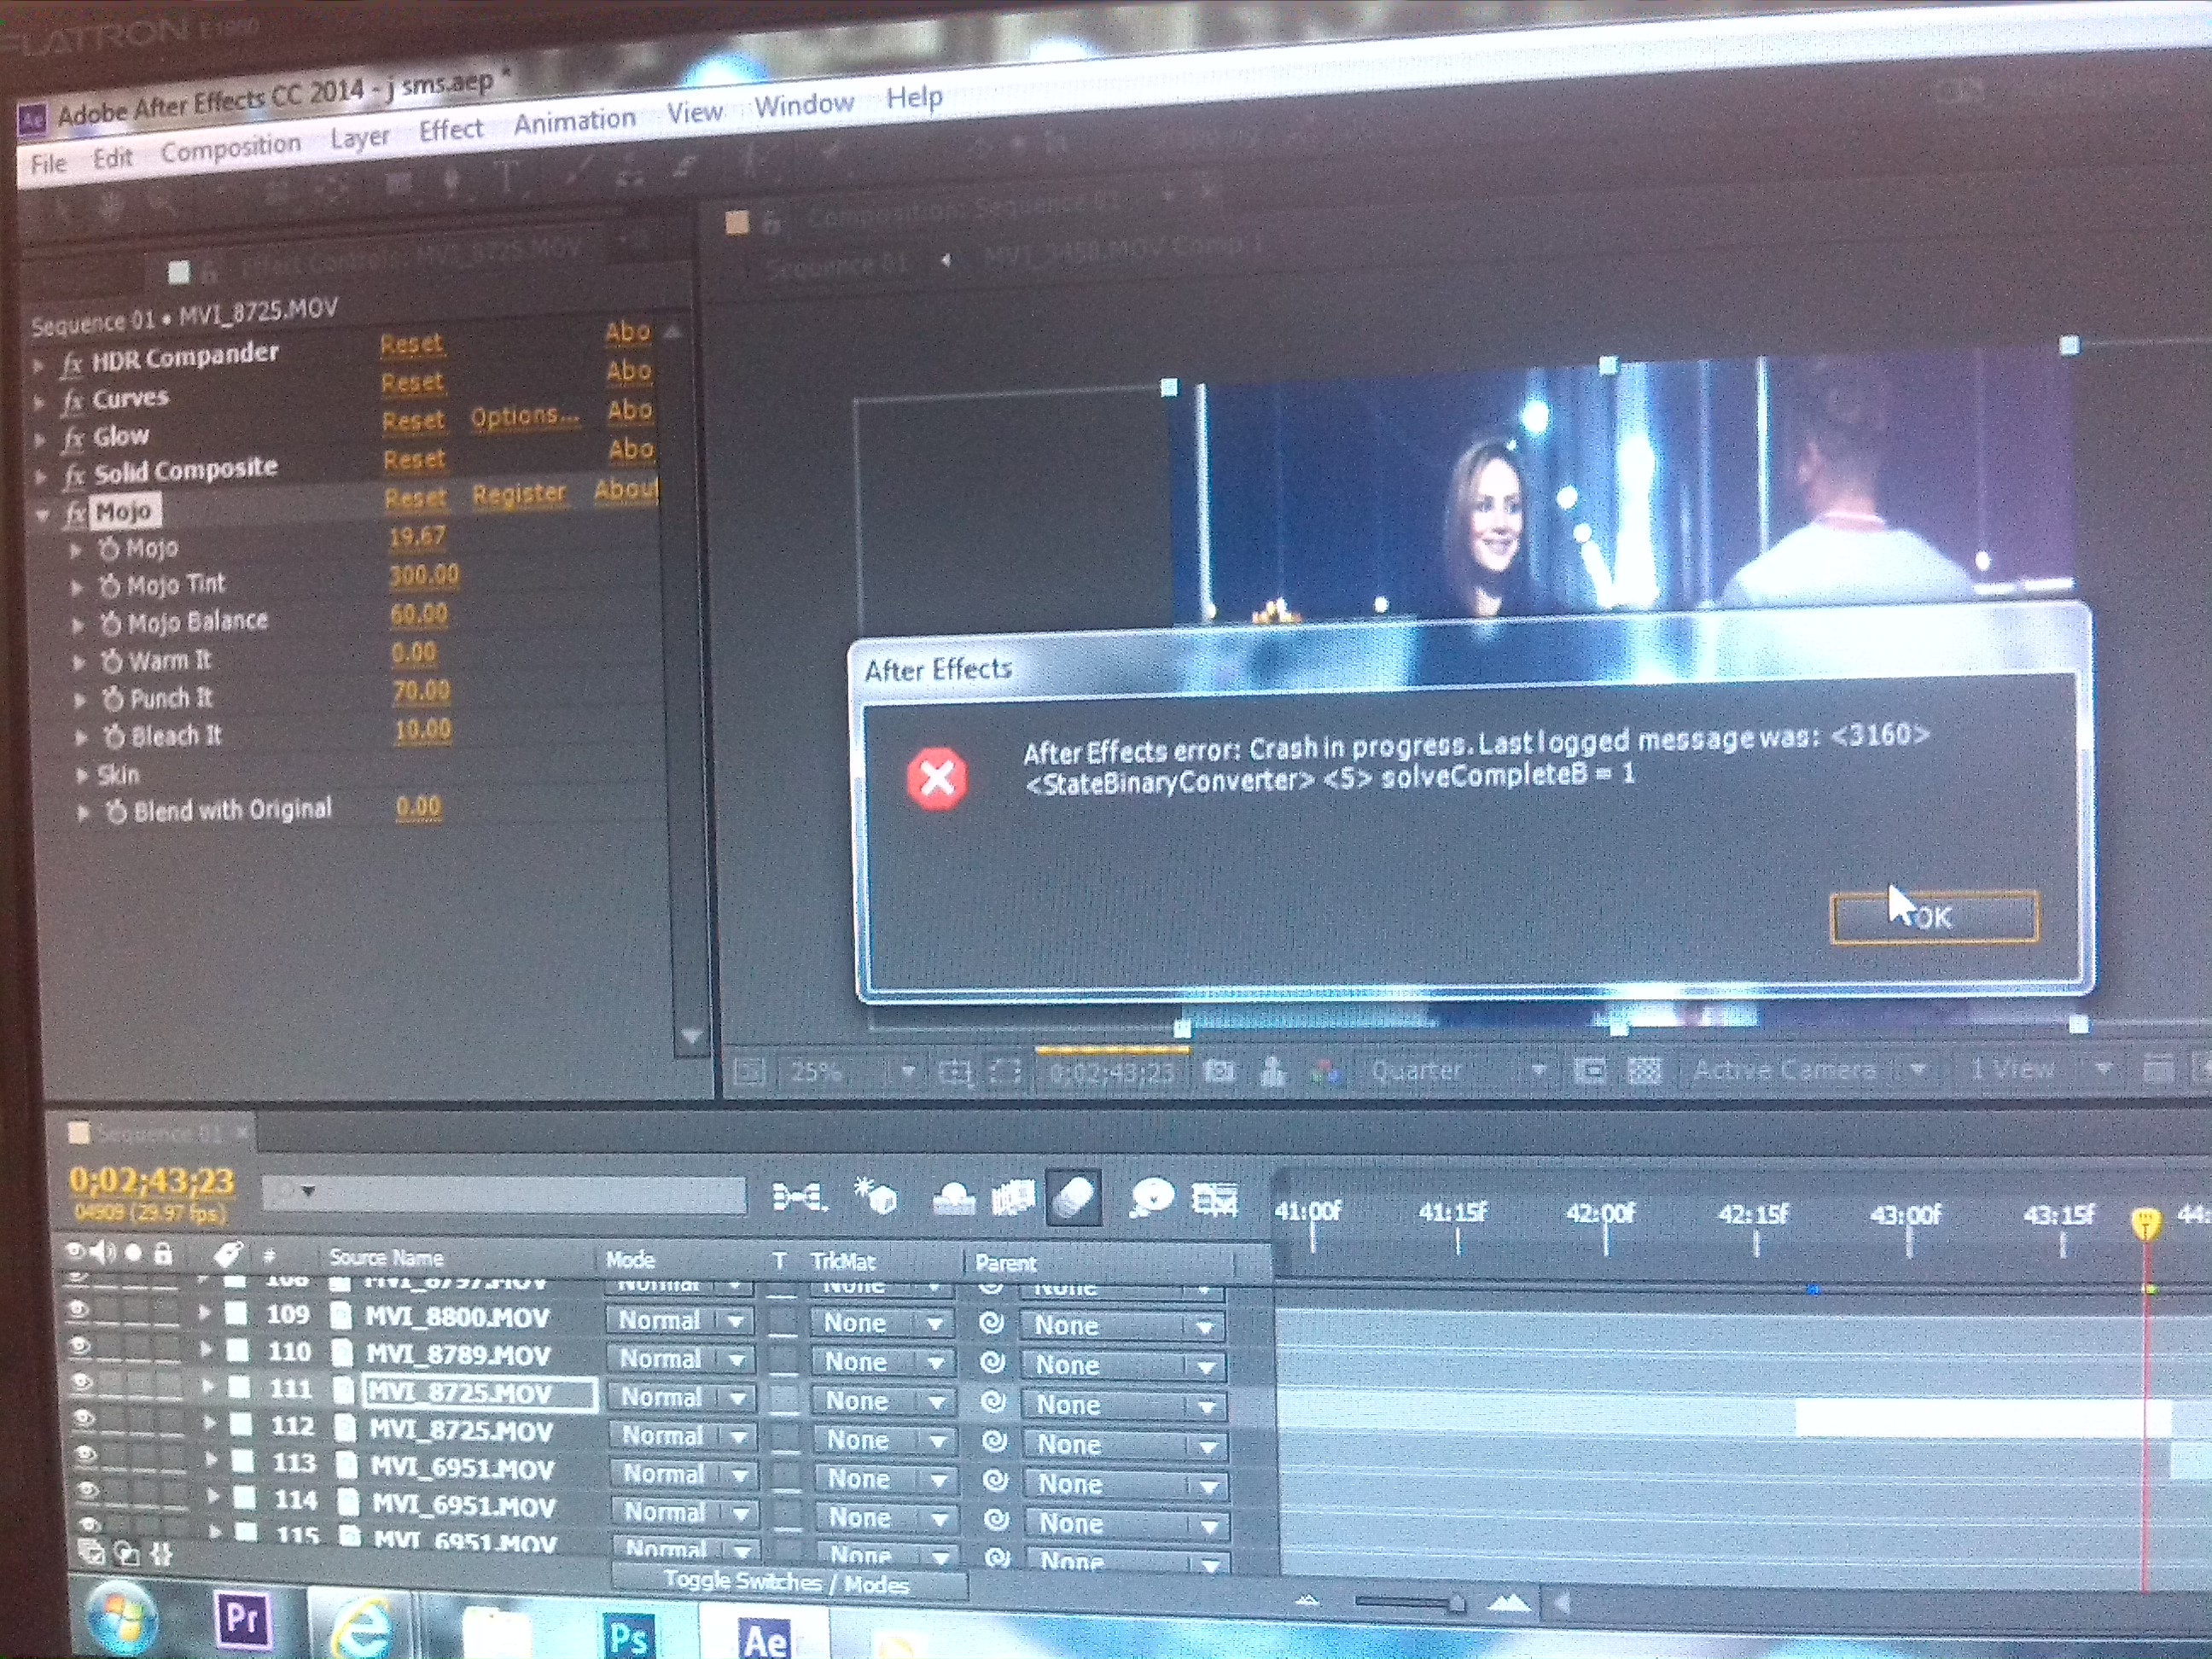The height and width of the screenshot is (1659, 2212).
Task: Open the Animation menu
Action: [575, 120]
